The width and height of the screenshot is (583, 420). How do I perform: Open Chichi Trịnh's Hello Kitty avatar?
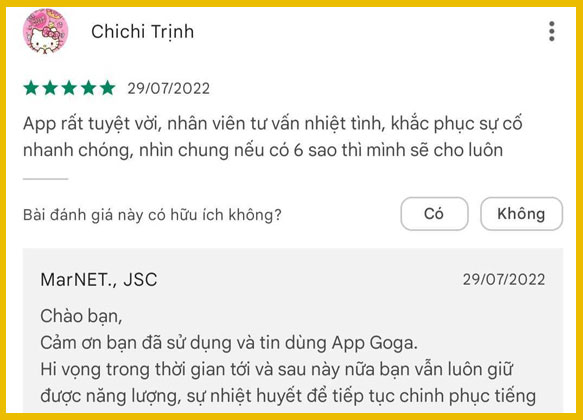point(45,31)
